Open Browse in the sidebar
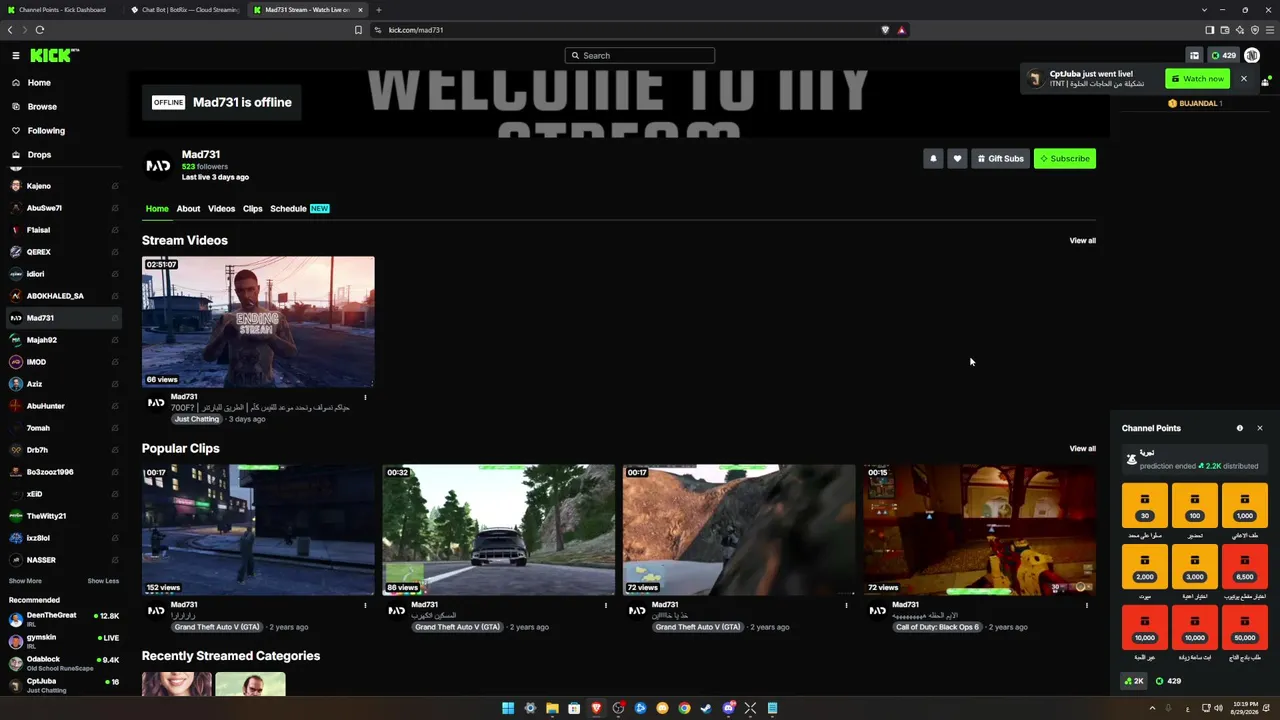 pos(42,107)
